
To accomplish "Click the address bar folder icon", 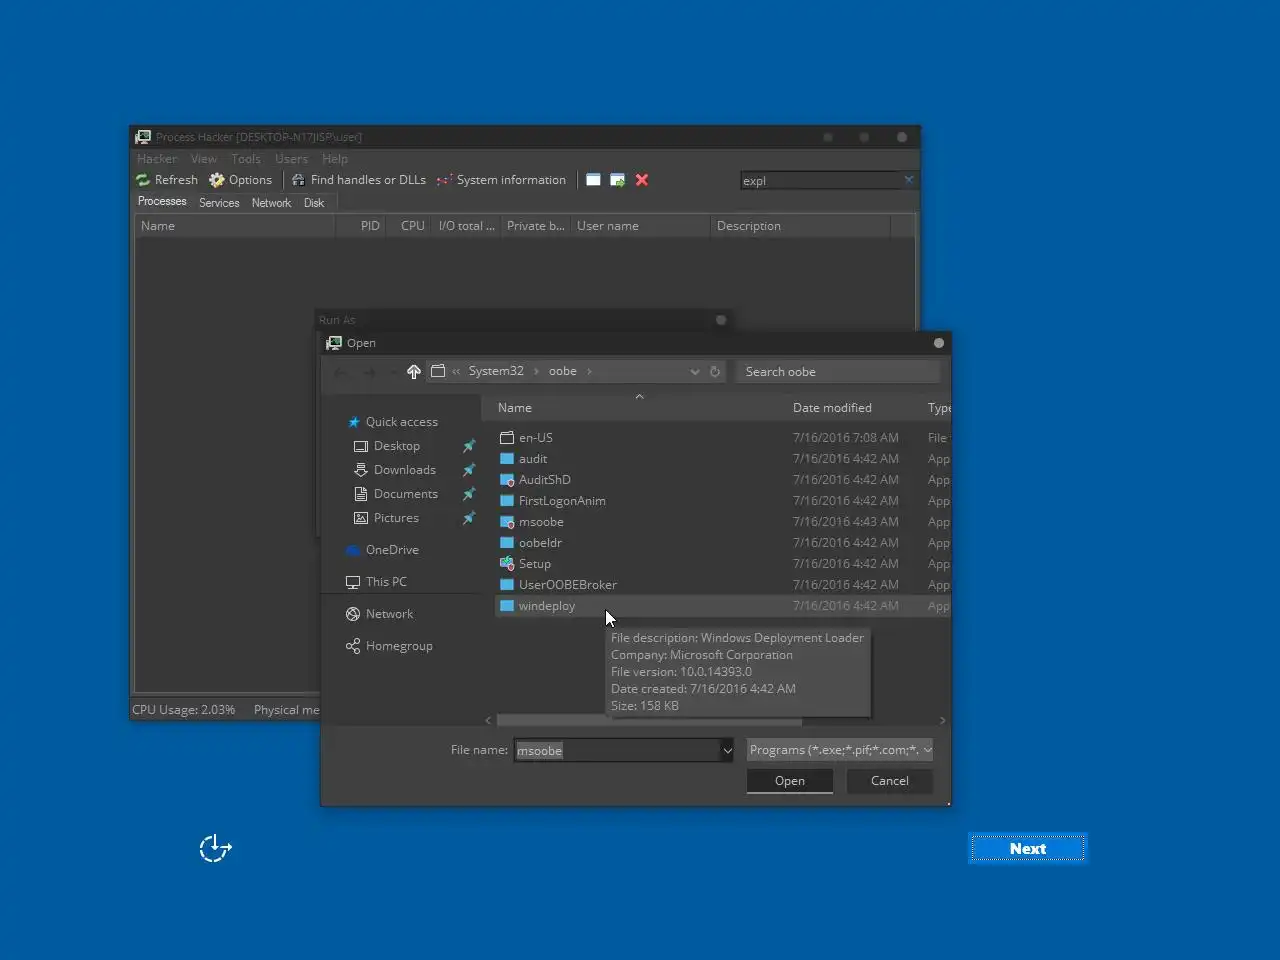I will click(x=437, y=371).
